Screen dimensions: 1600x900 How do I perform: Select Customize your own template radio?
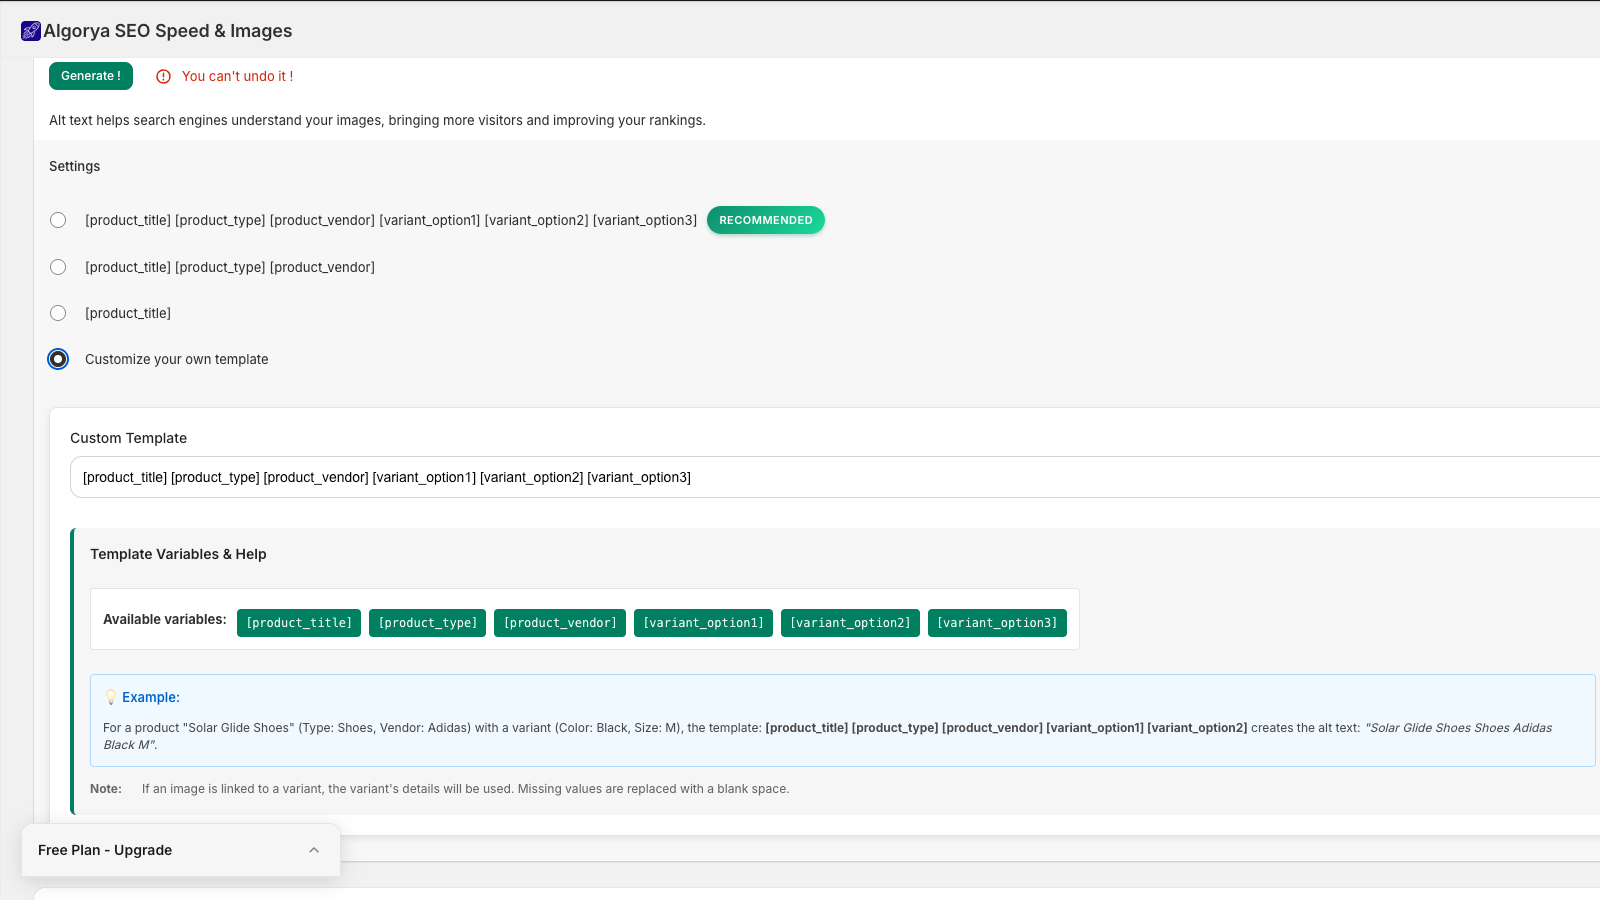coord(58,359)
